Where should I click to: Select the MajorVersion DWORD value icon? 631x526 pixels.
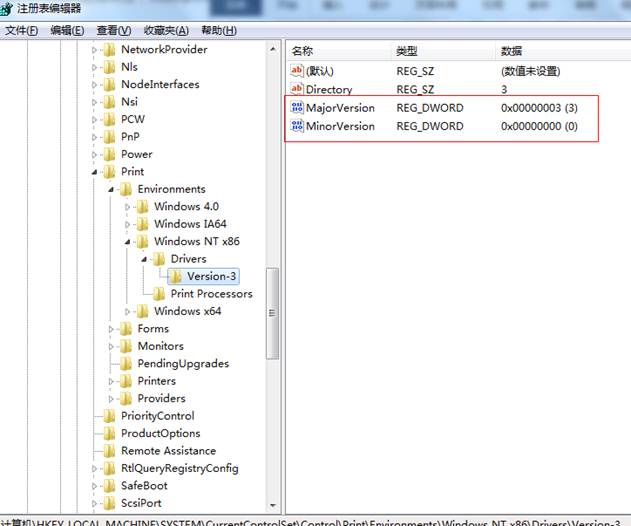tap(296, 108)
